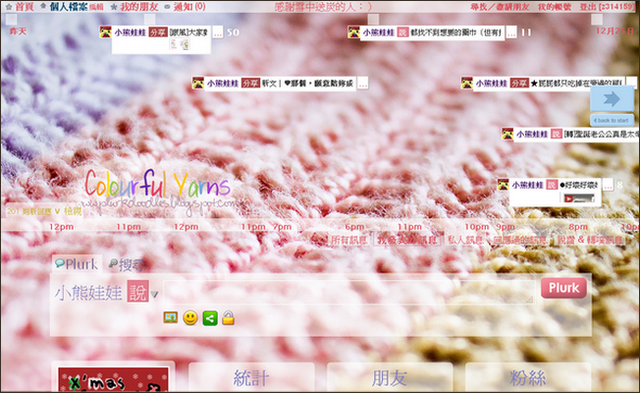This screenshot has height=393, width=640.
Task: Select the 6pm timeline marker
Action: pyautogui.click(x=354, y=227)
